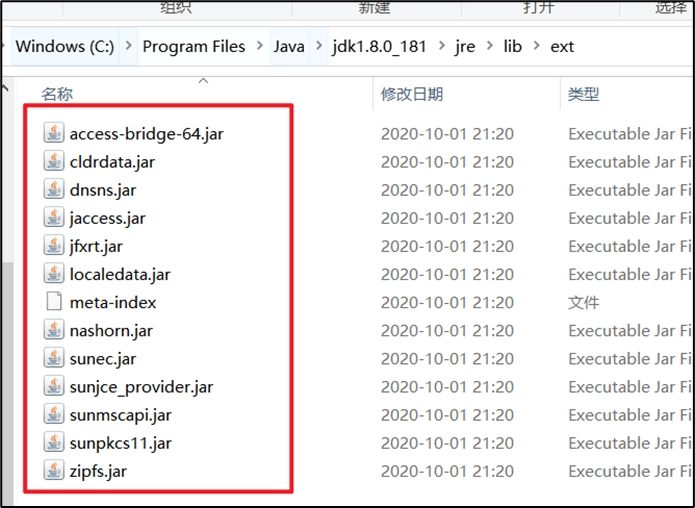
Task: Click the zipfs.jar file icon
Action: 54,470
